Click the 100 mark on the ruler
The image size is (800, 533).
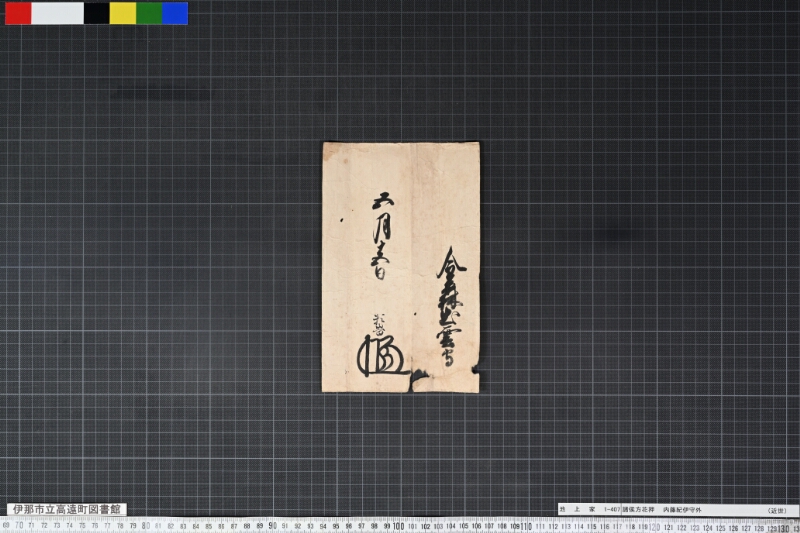pos(398,525)
